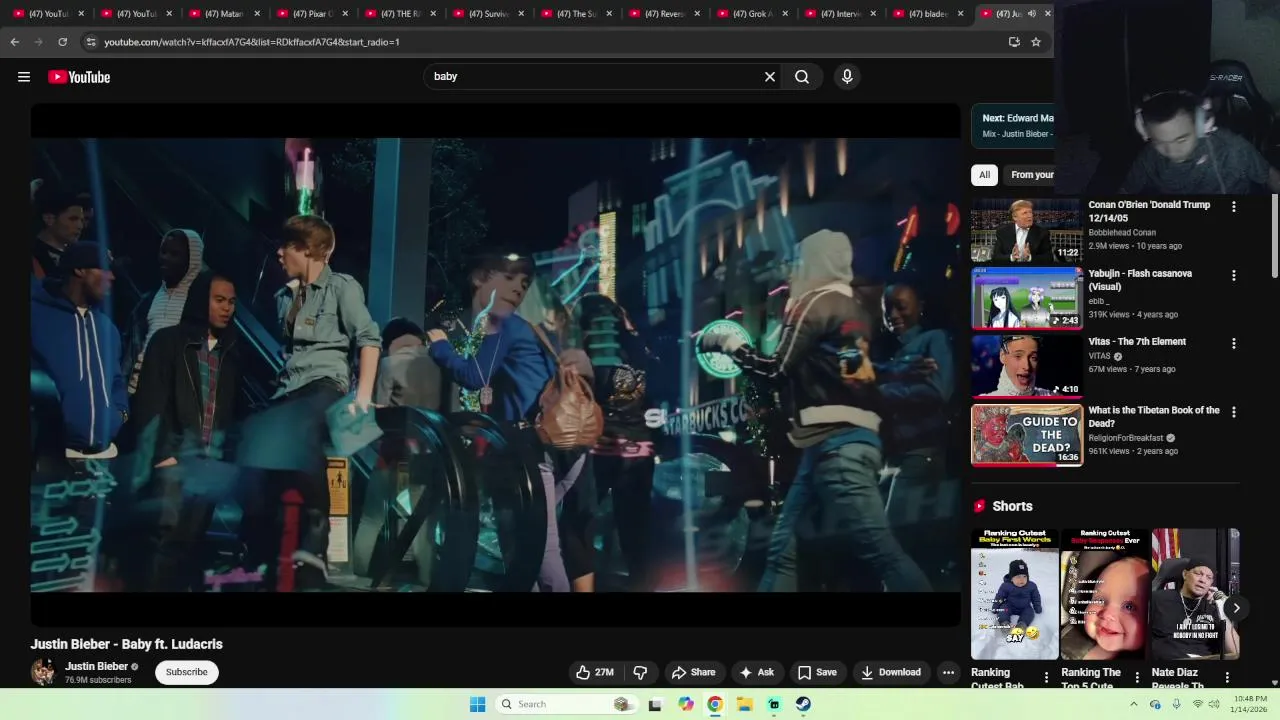This screenshot has height=720, width=1280.
Task: Share the Justin Bieber video
Action: [694, 672]
